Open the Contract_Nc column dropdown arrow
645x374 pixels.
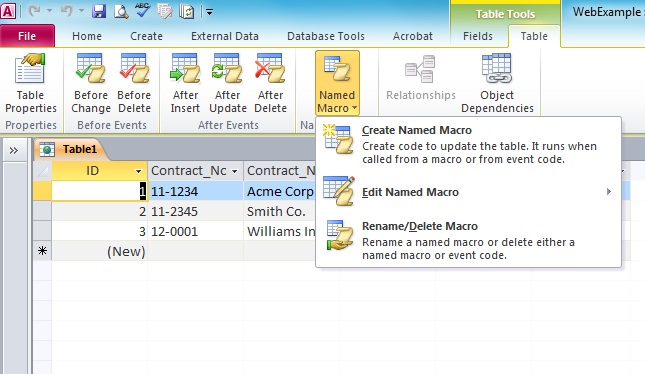(x=234, y=171)
